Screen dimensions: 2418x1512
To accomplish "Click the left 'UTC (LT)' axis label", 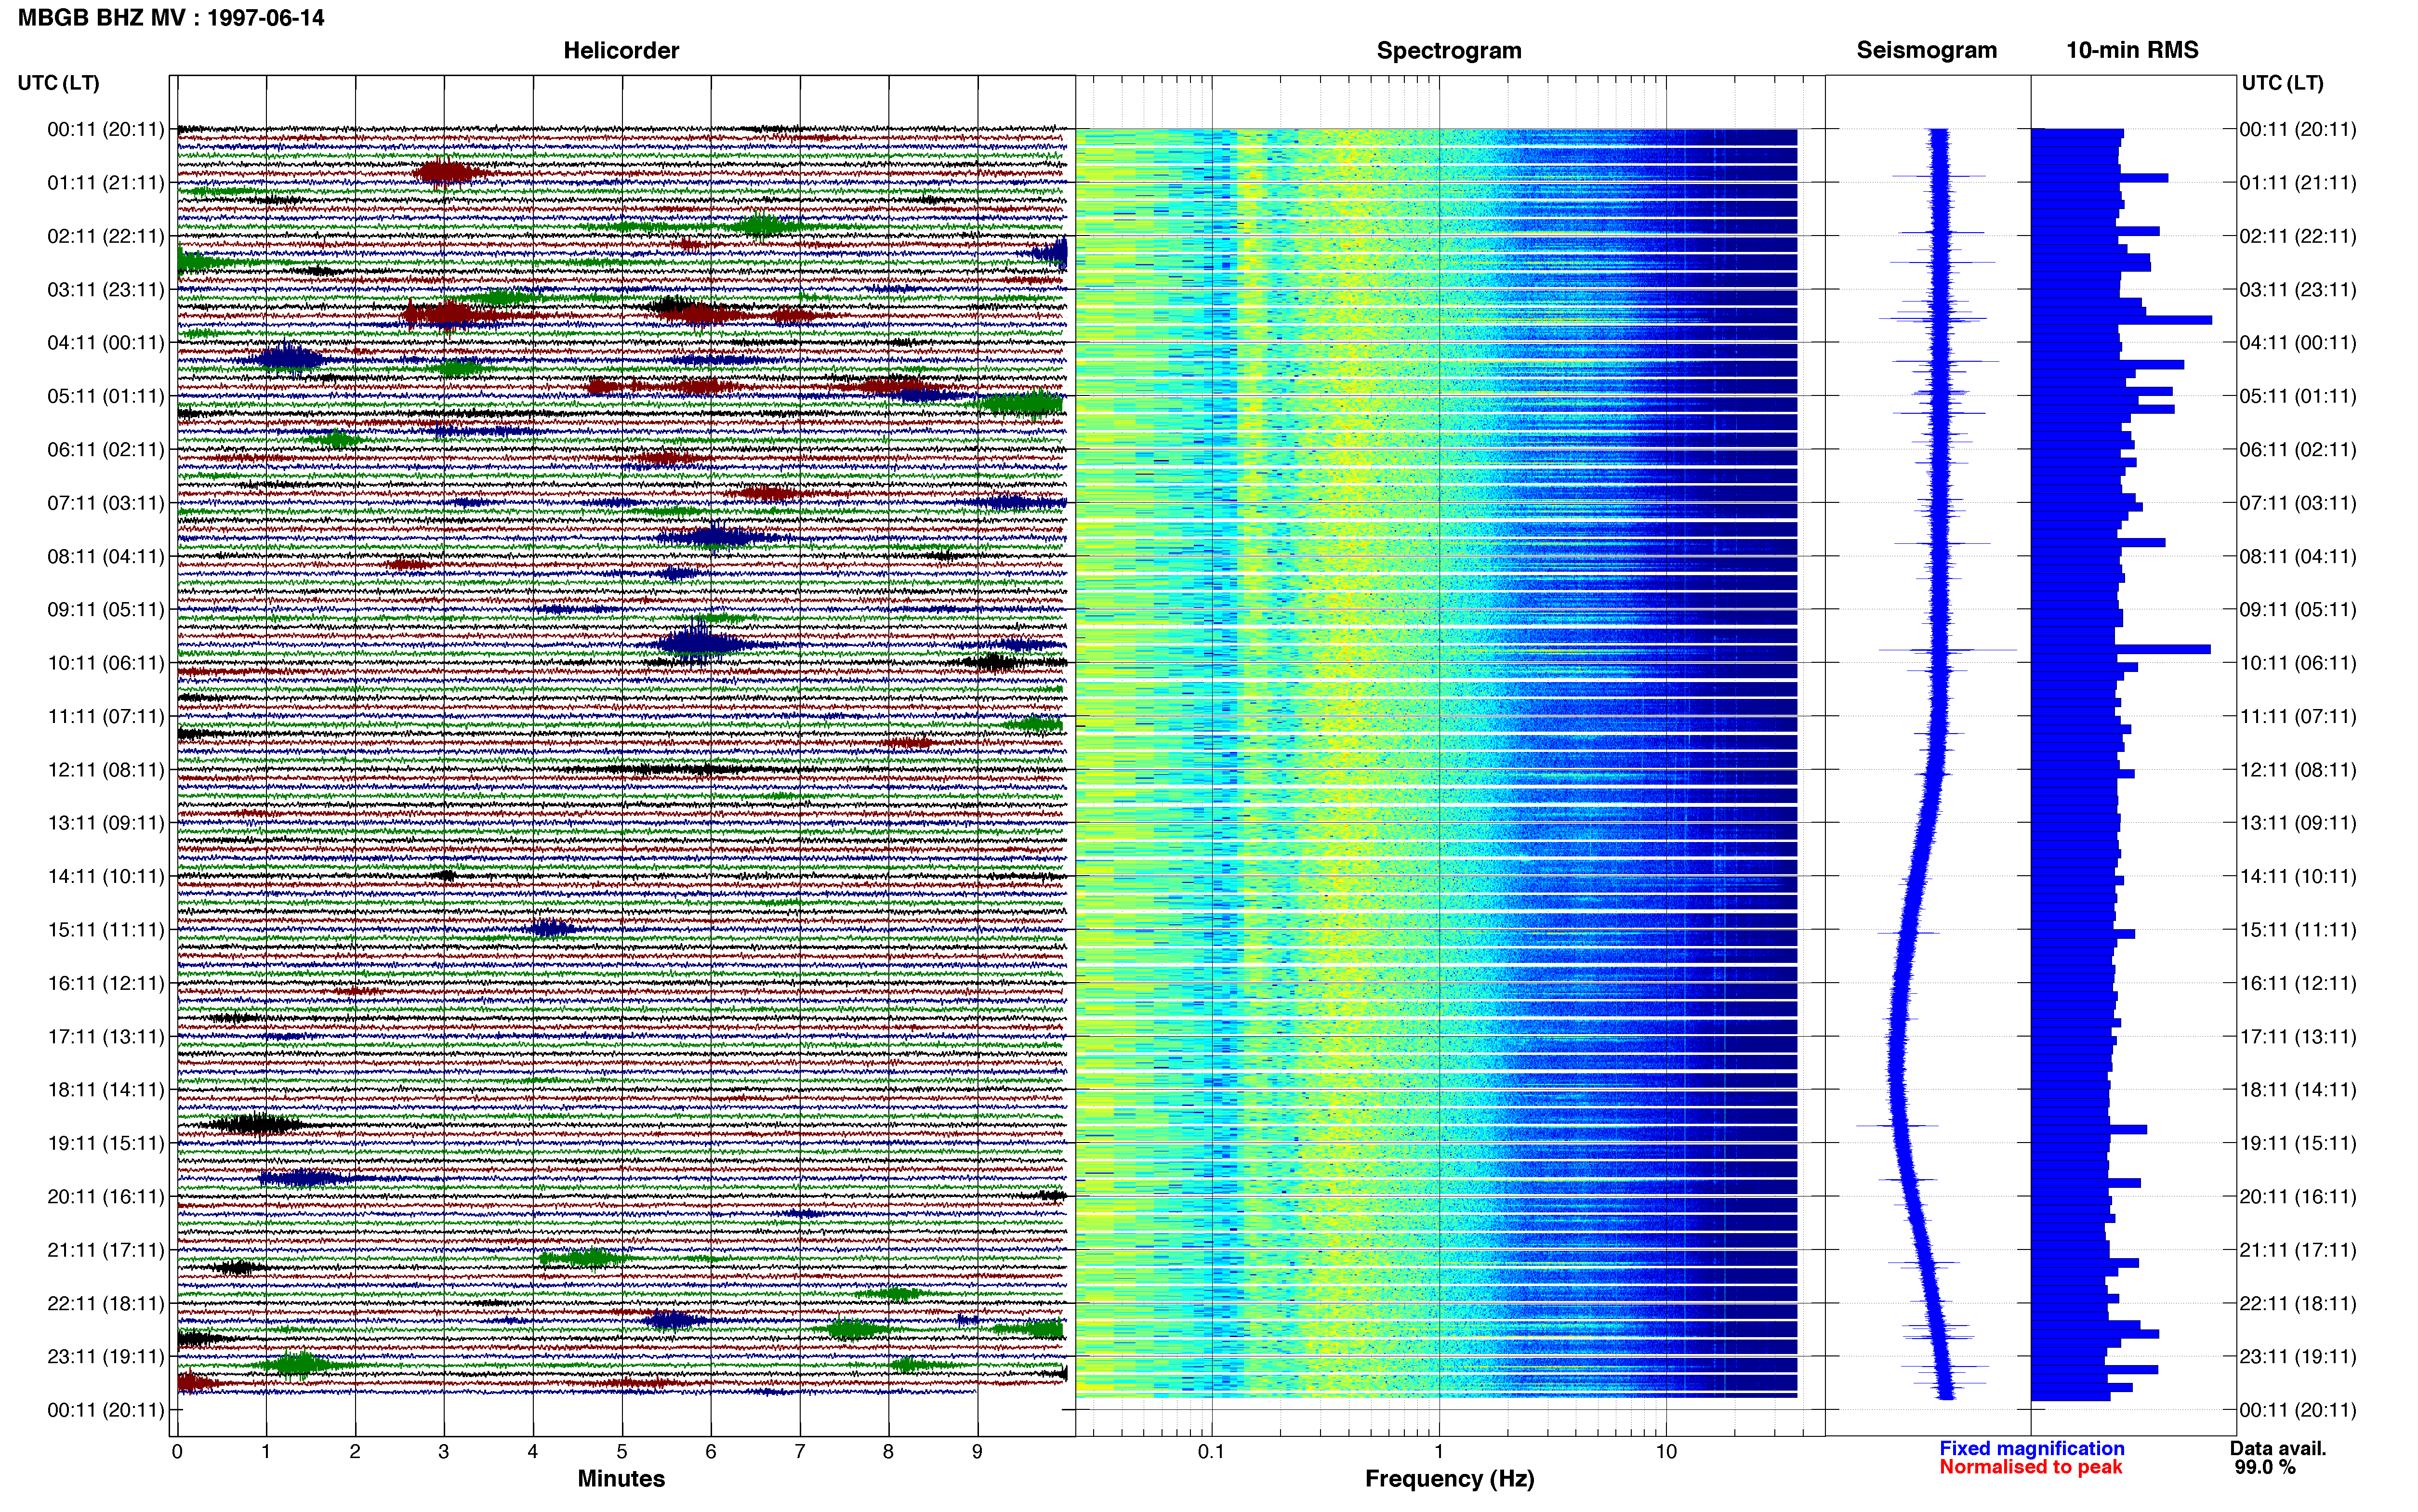I will point(58,83).
